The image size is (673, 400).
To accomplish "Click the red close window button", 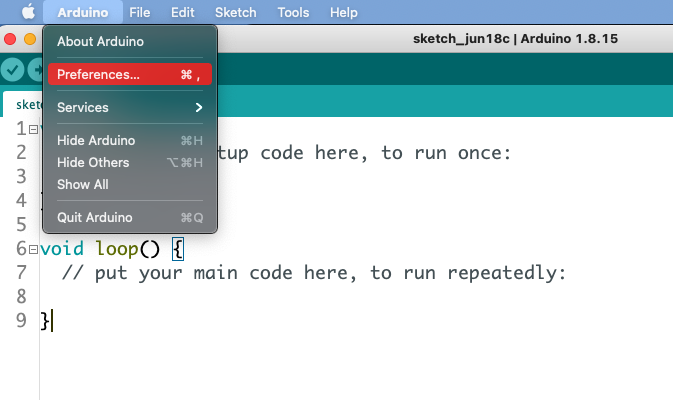I will click(x=10, y=39).
